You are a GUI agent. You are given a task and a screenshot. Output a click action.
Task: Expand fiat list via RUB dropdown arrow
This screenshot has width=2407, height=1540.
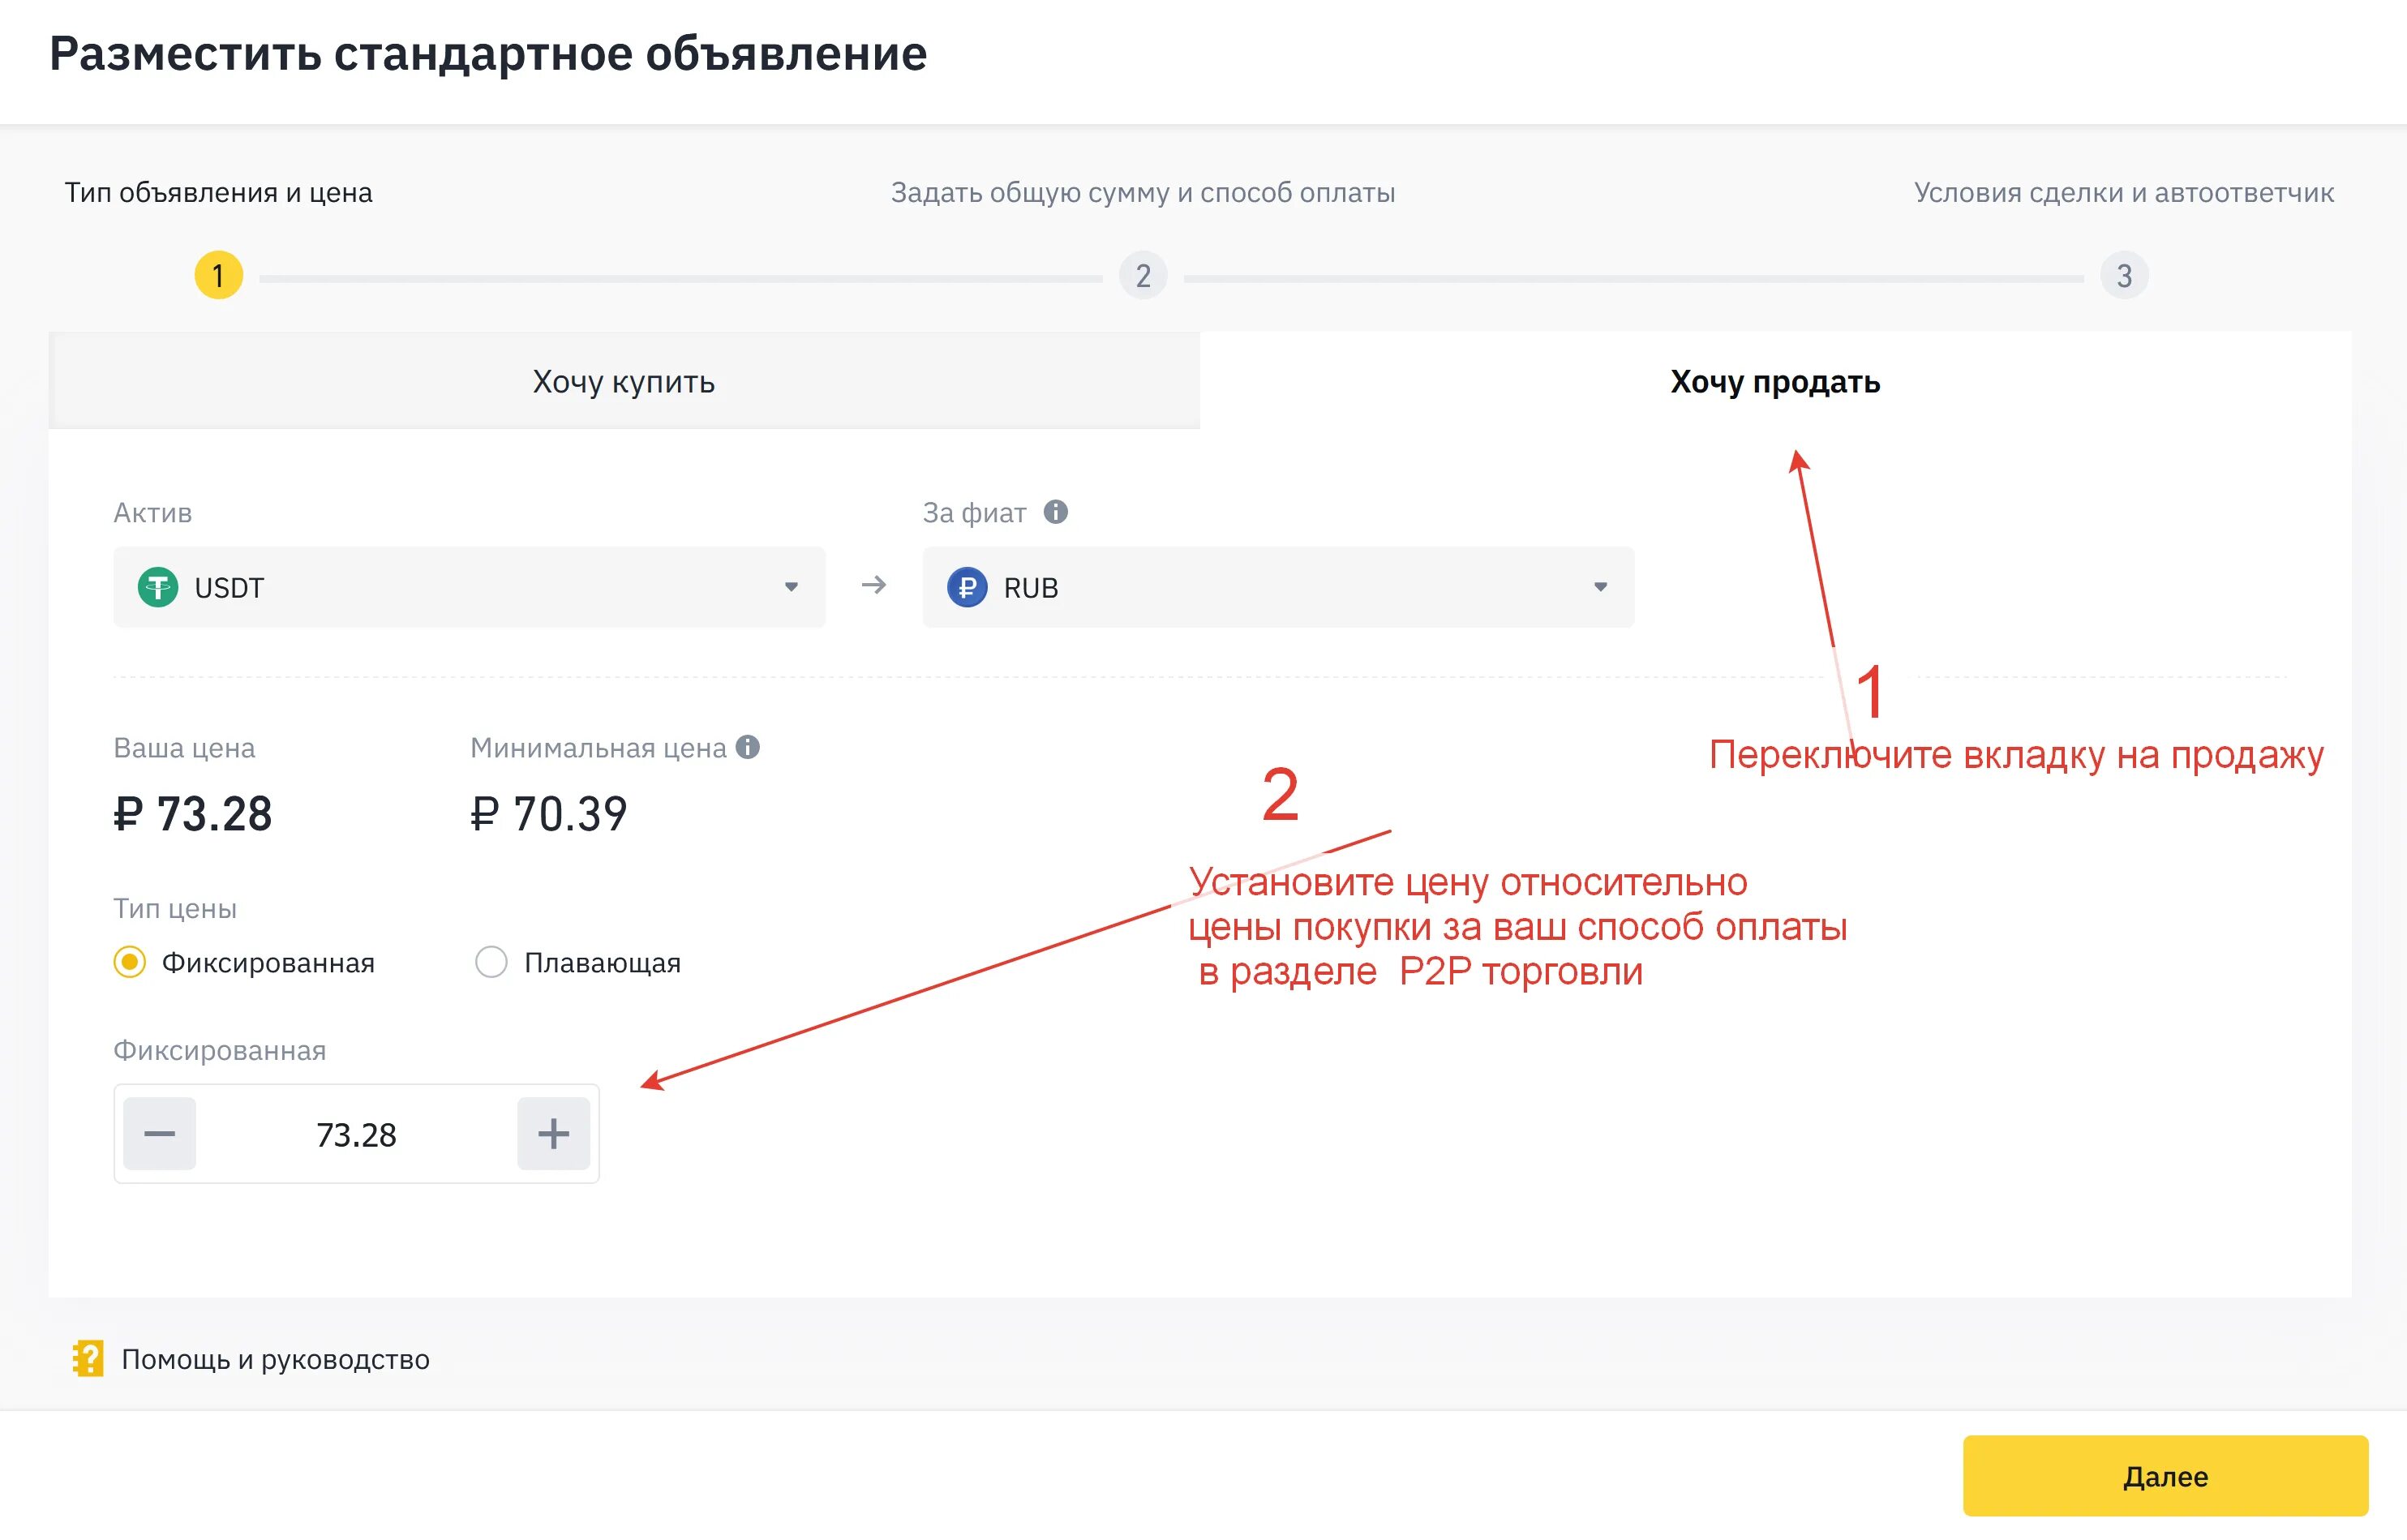click(1600, 587)
